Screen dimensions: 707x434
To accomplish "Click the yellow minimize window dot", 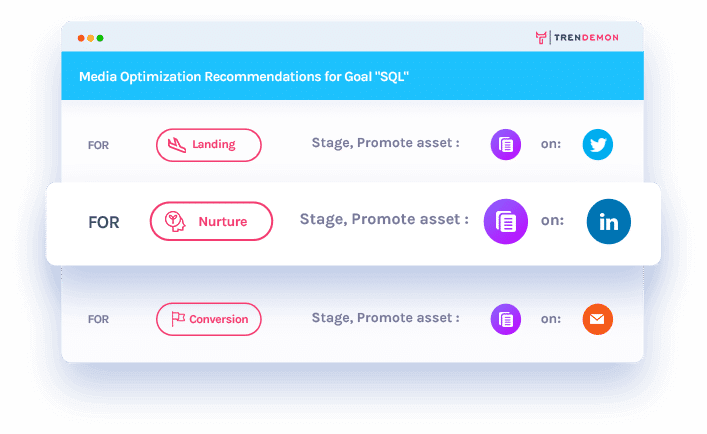I will click(x=91, y=38).
